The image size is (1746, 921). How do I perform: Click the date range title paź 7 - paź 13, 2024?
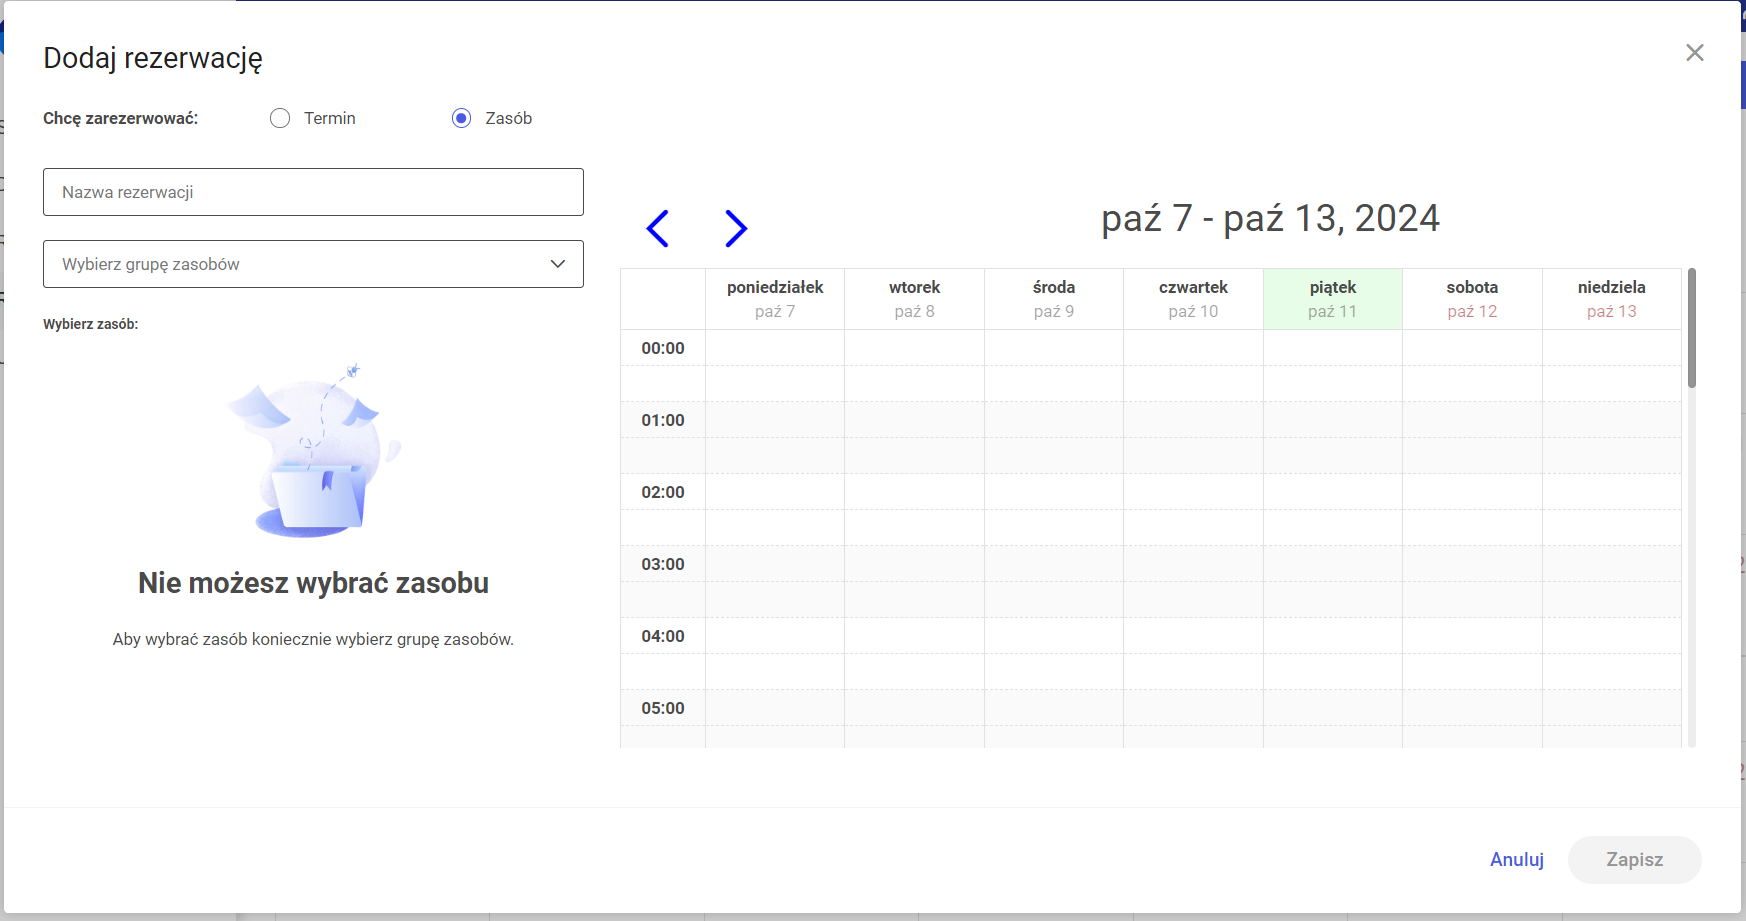(1270, 219)
